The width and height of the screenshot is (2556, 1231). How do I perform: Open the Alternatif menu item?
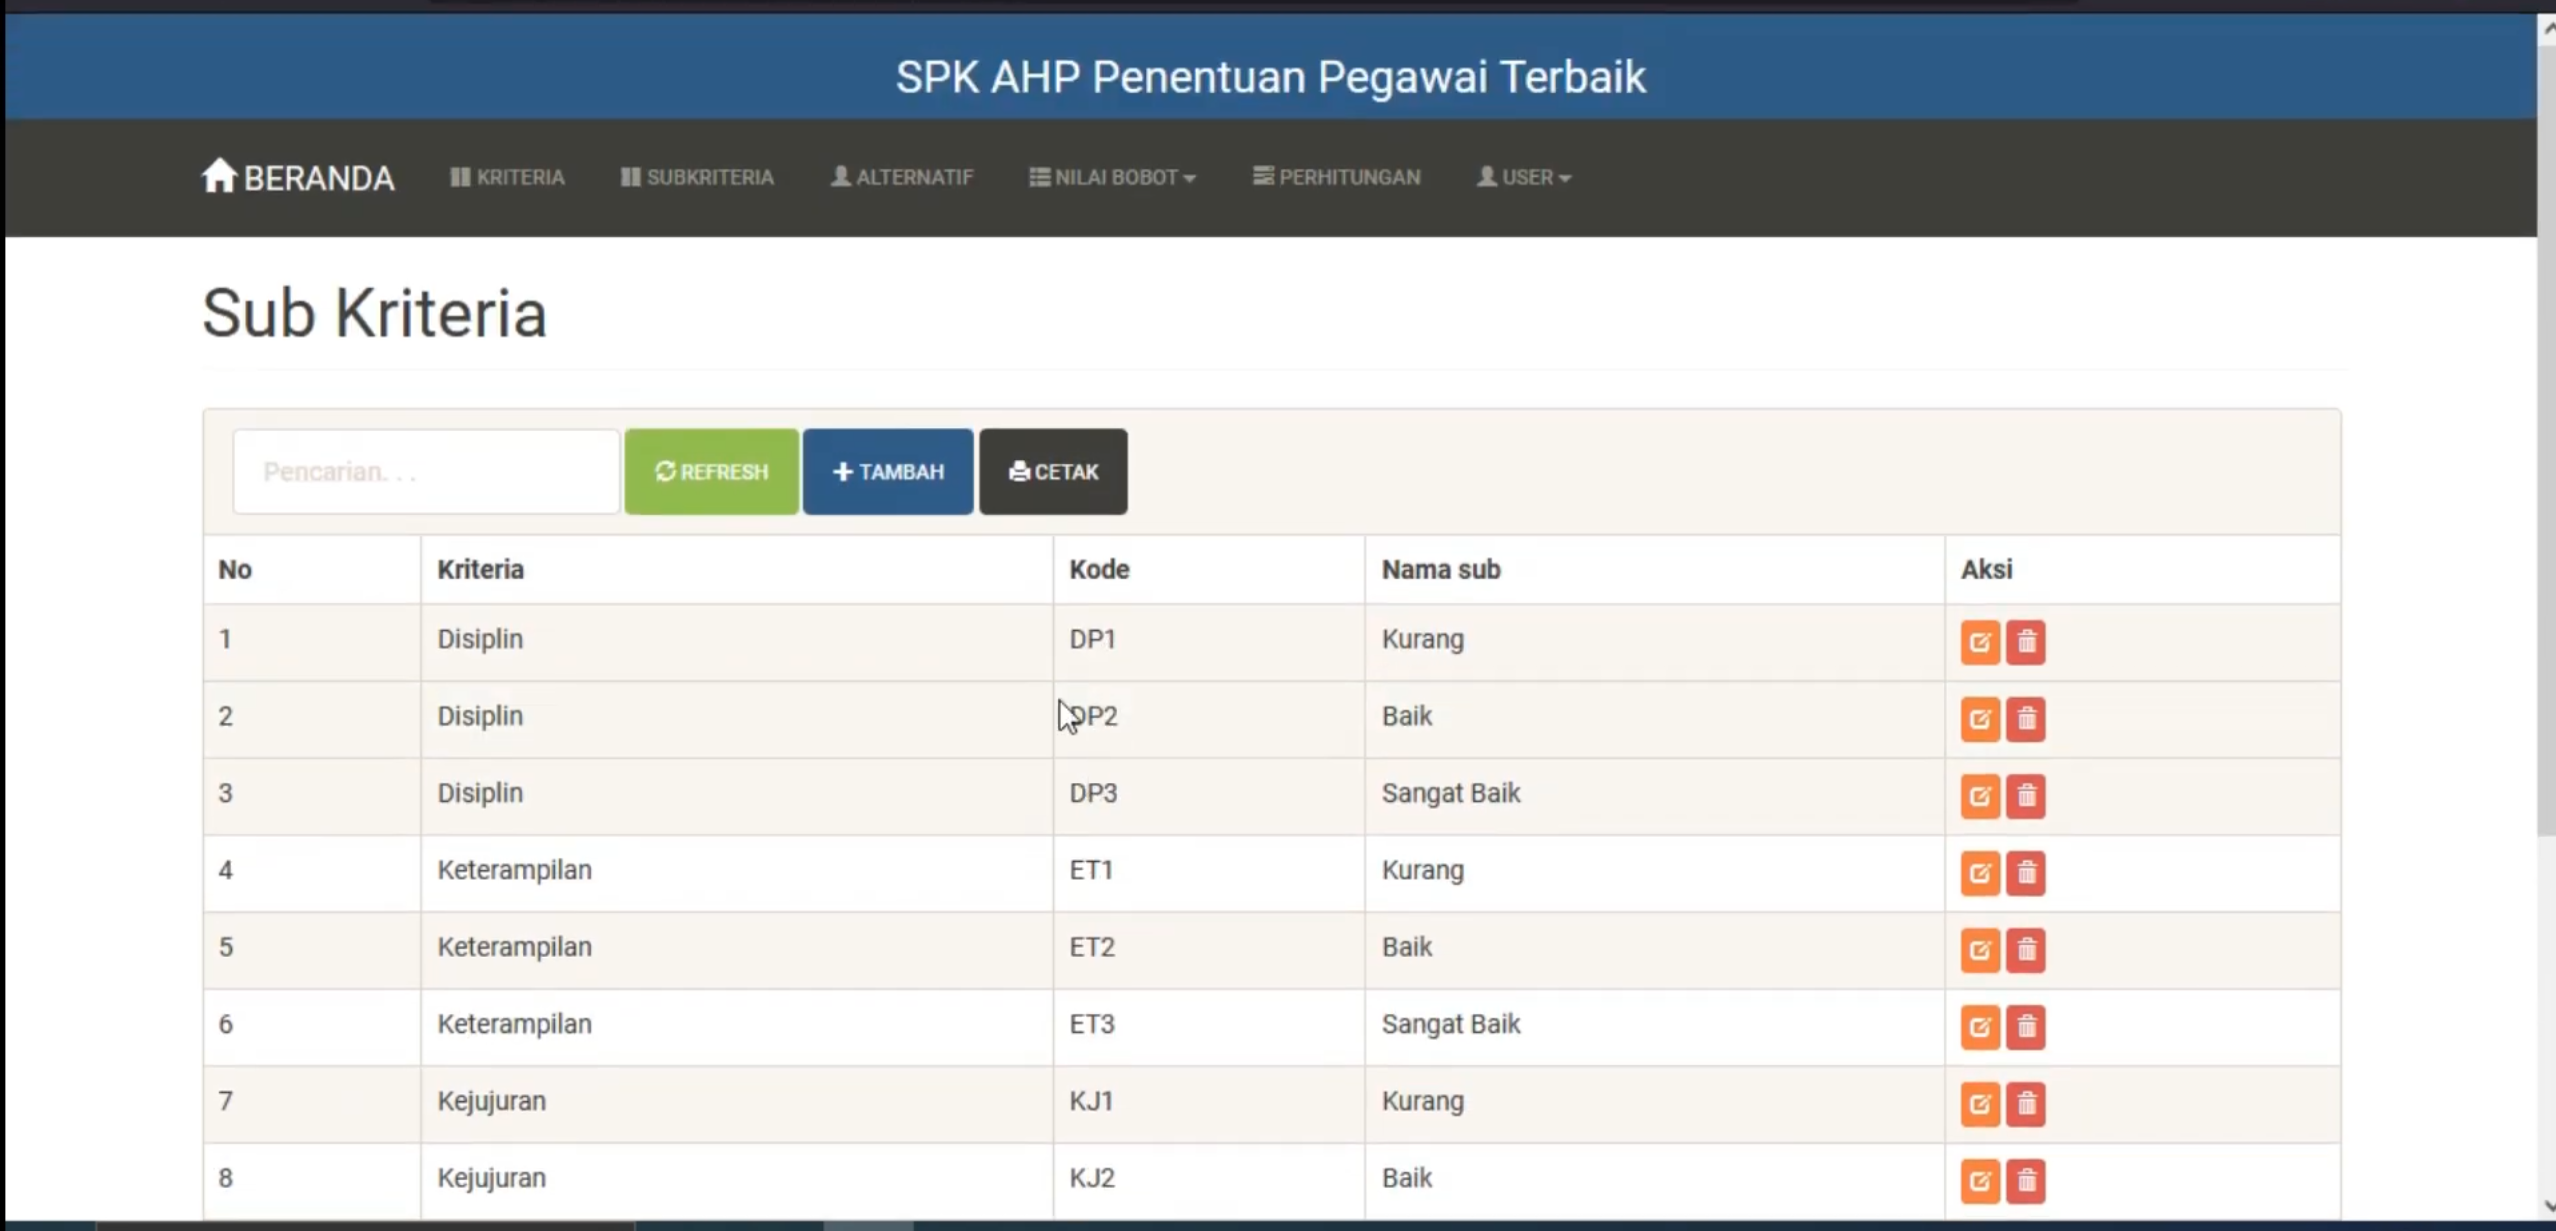click(902, 177)
